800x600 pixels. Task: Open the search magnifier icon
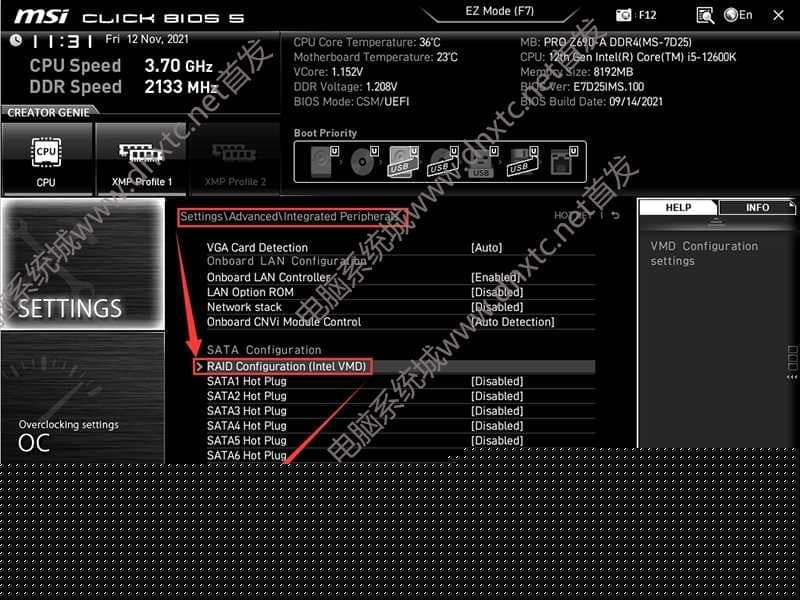(706, 15)
